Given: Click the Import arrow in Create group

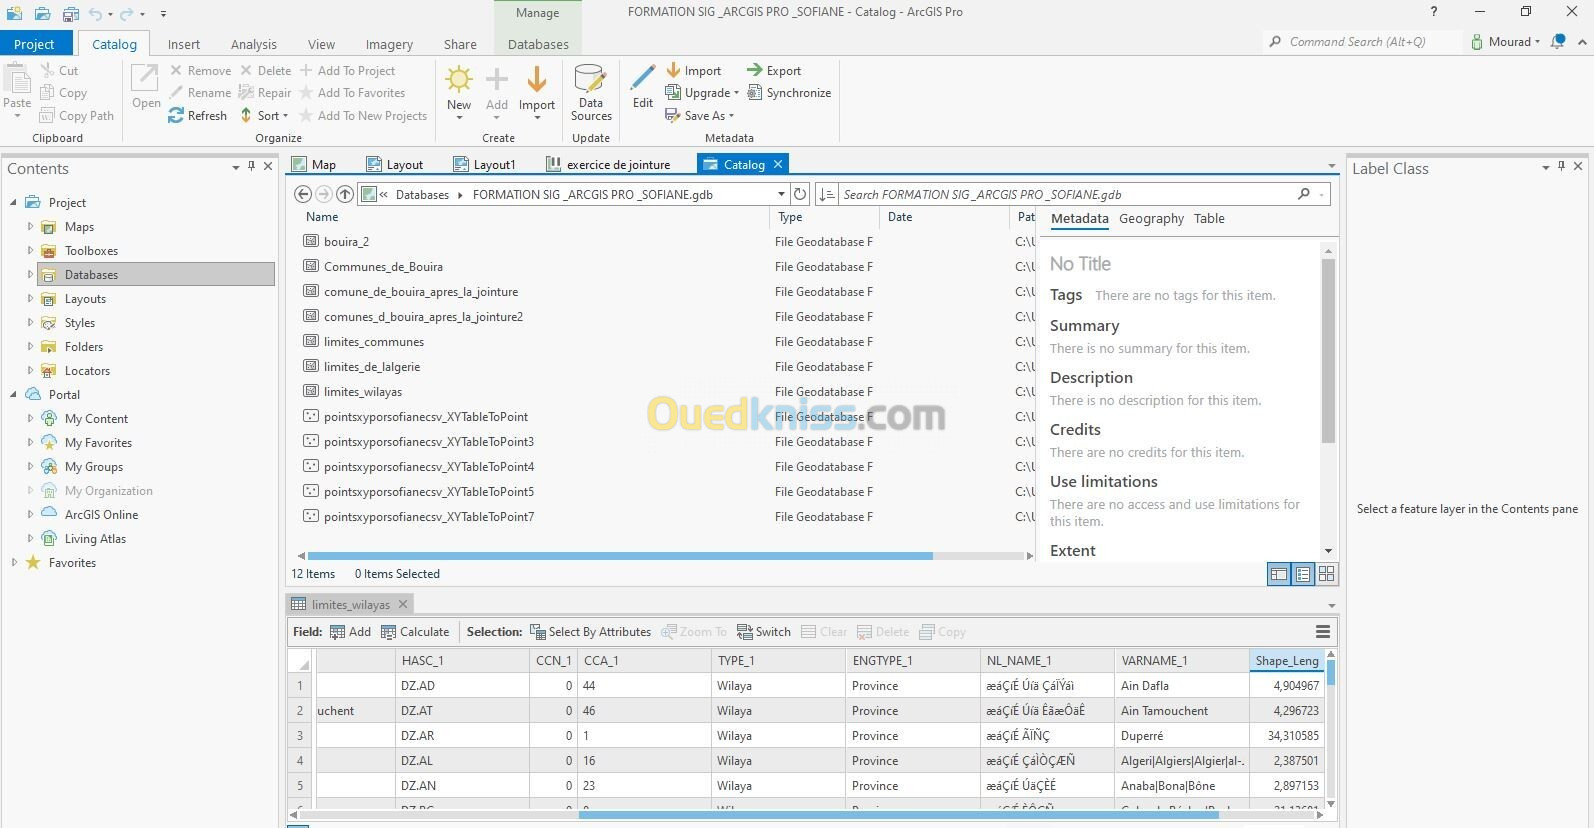Looking at the screenshot, I should click(537, 79).
